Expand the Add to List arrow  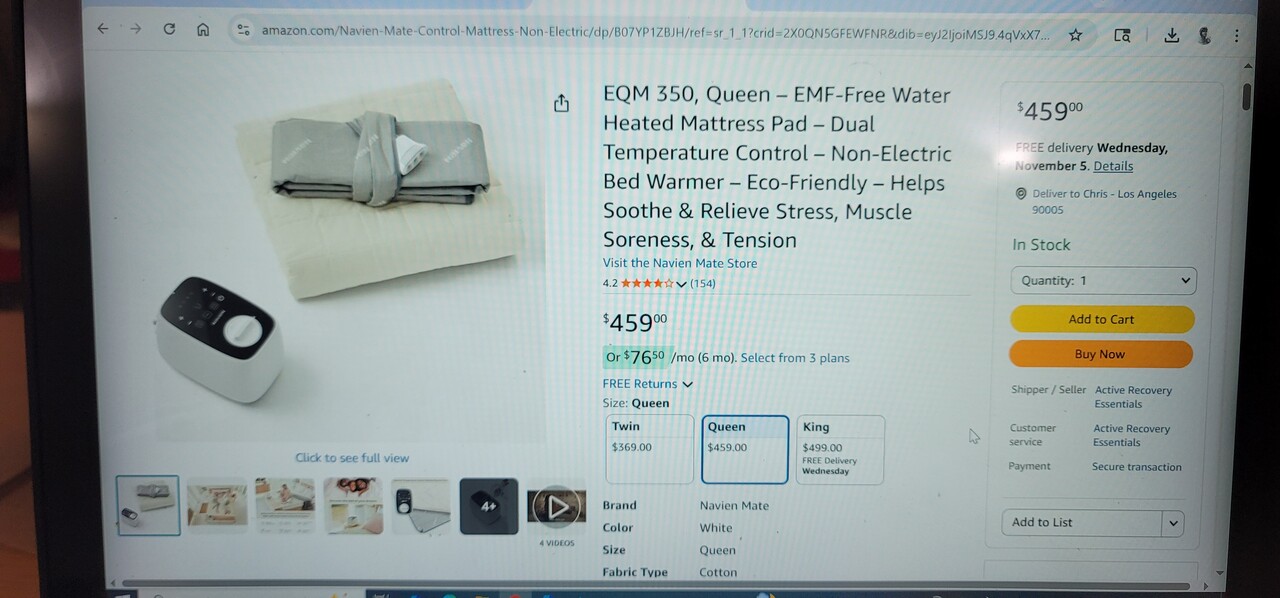coord(1173,523)
